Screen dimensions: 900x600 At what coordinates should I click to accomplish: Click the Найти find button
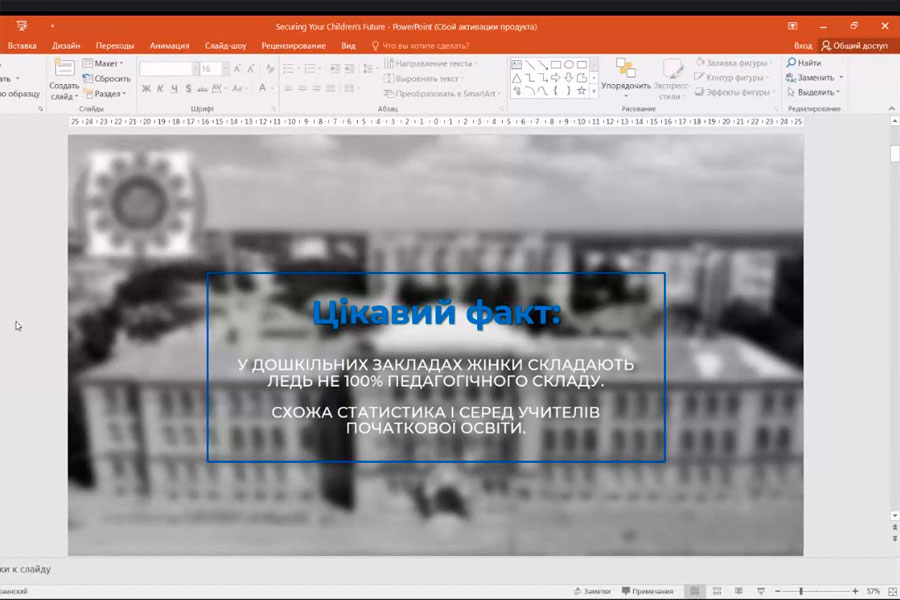(804, 63)
